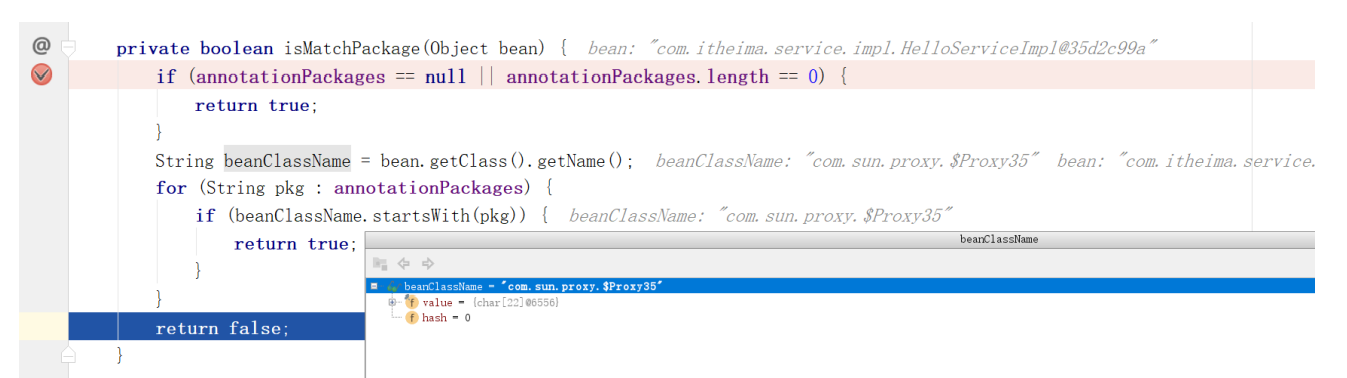
Task: Click the glasses watch icon beside beanClassName
Action: click(393, 286)
